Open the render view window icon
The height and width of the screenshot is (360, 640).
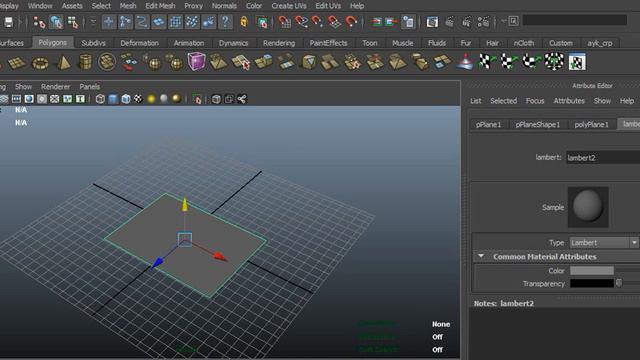pyautogui.click(x=432, y=22)
